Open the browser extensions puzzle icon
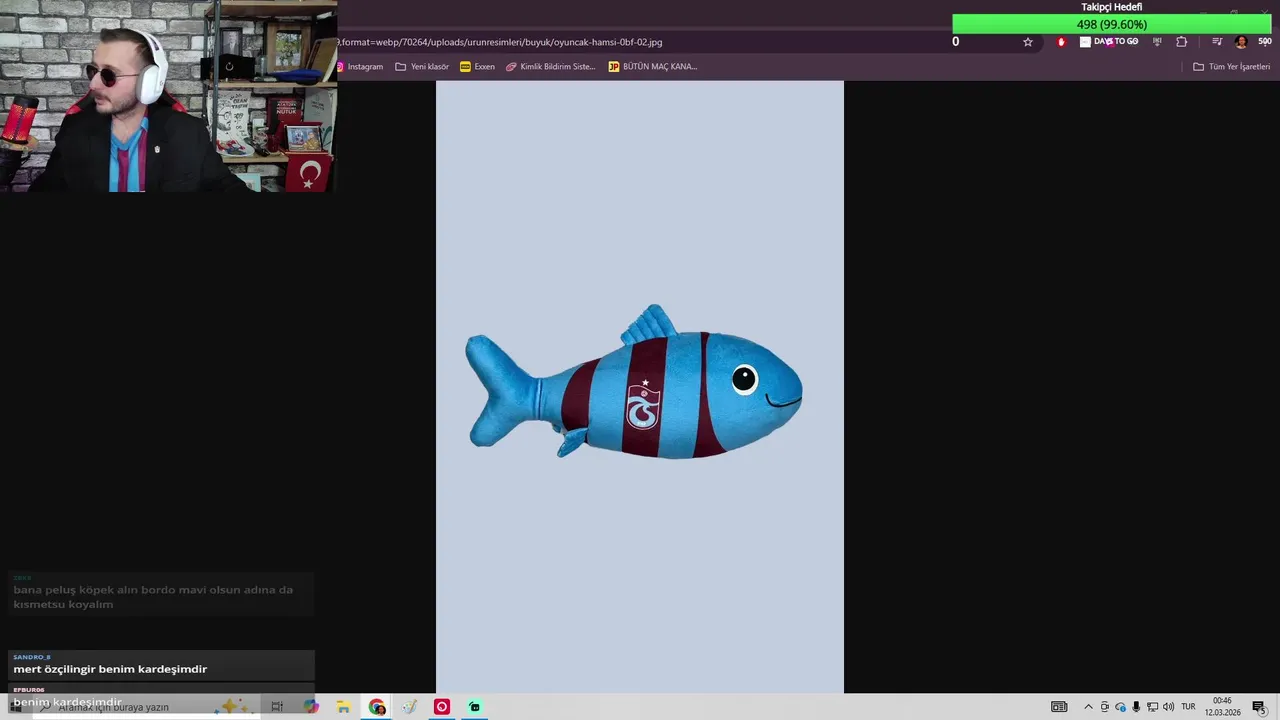 [1181, 42]
